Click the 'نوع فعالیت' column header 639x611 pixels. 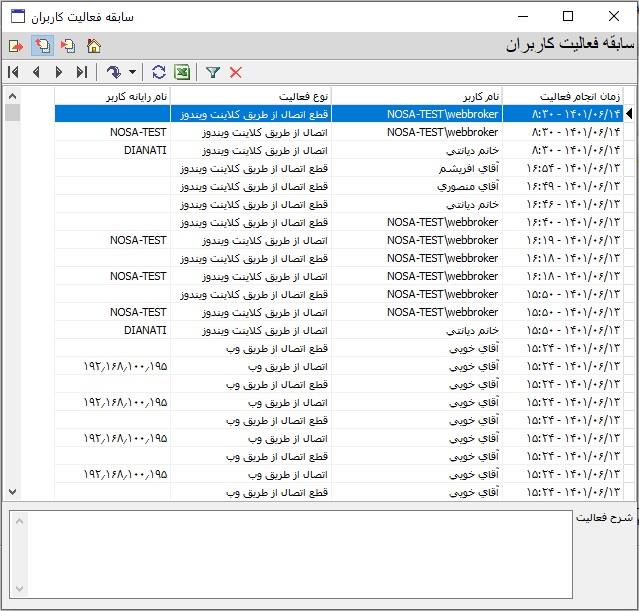[250, 96]
